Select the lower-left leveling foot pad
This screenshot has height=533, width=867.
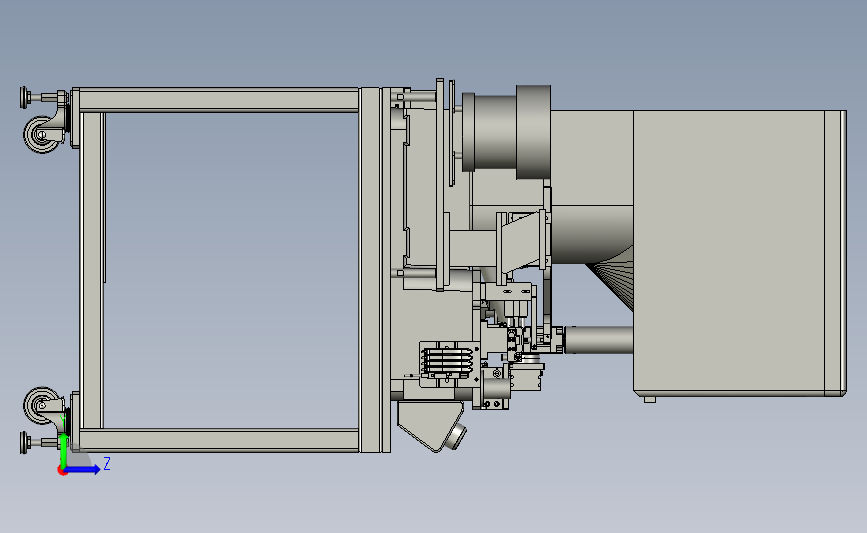(x=25, y=442)
